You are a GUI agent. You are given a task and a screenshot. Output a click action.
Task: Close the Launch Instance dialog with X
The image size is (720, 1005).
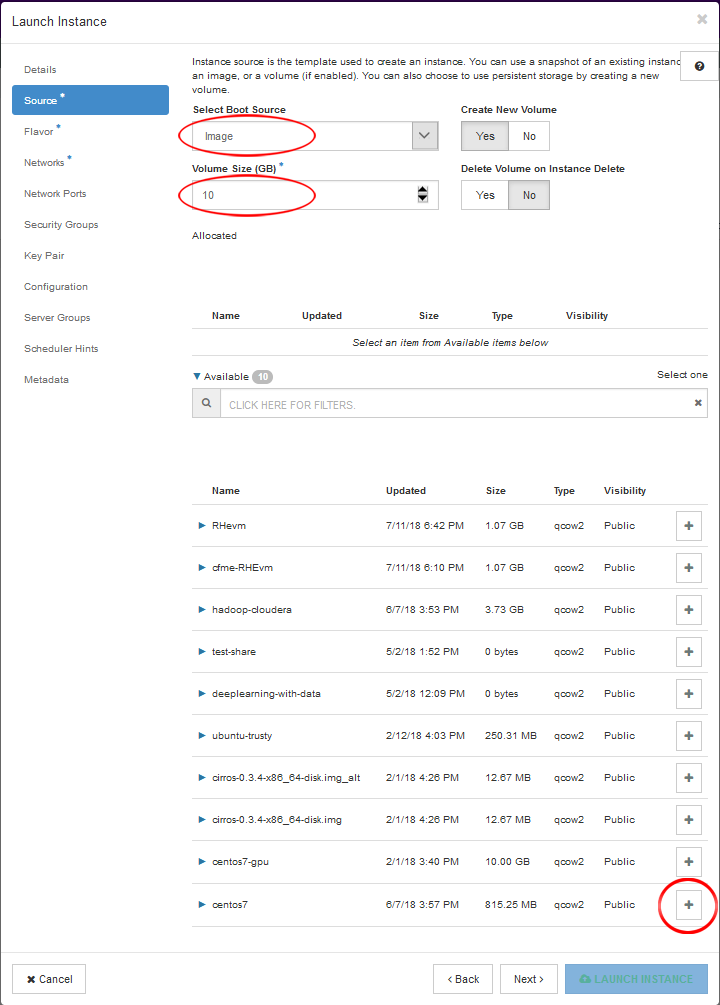tap(702, 19)
